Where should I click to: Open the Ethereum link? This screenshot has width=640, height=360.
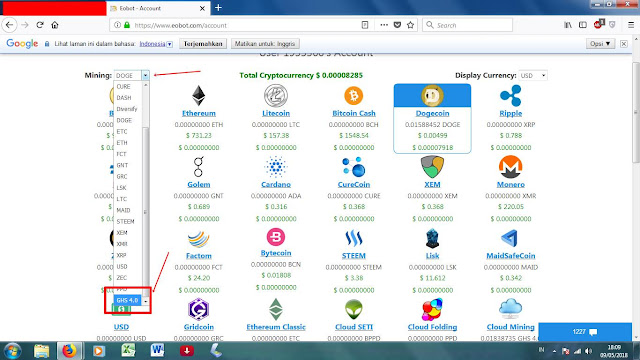(199, 113)
